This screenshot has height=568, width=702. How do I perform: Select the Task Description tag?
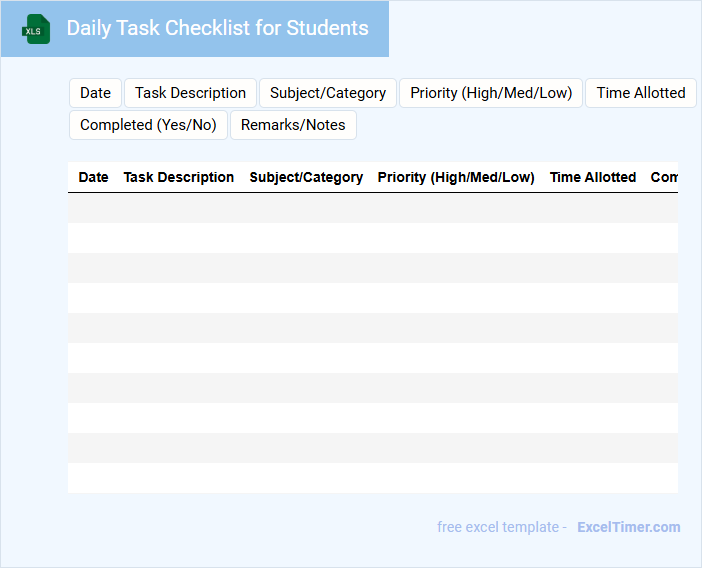190,93
